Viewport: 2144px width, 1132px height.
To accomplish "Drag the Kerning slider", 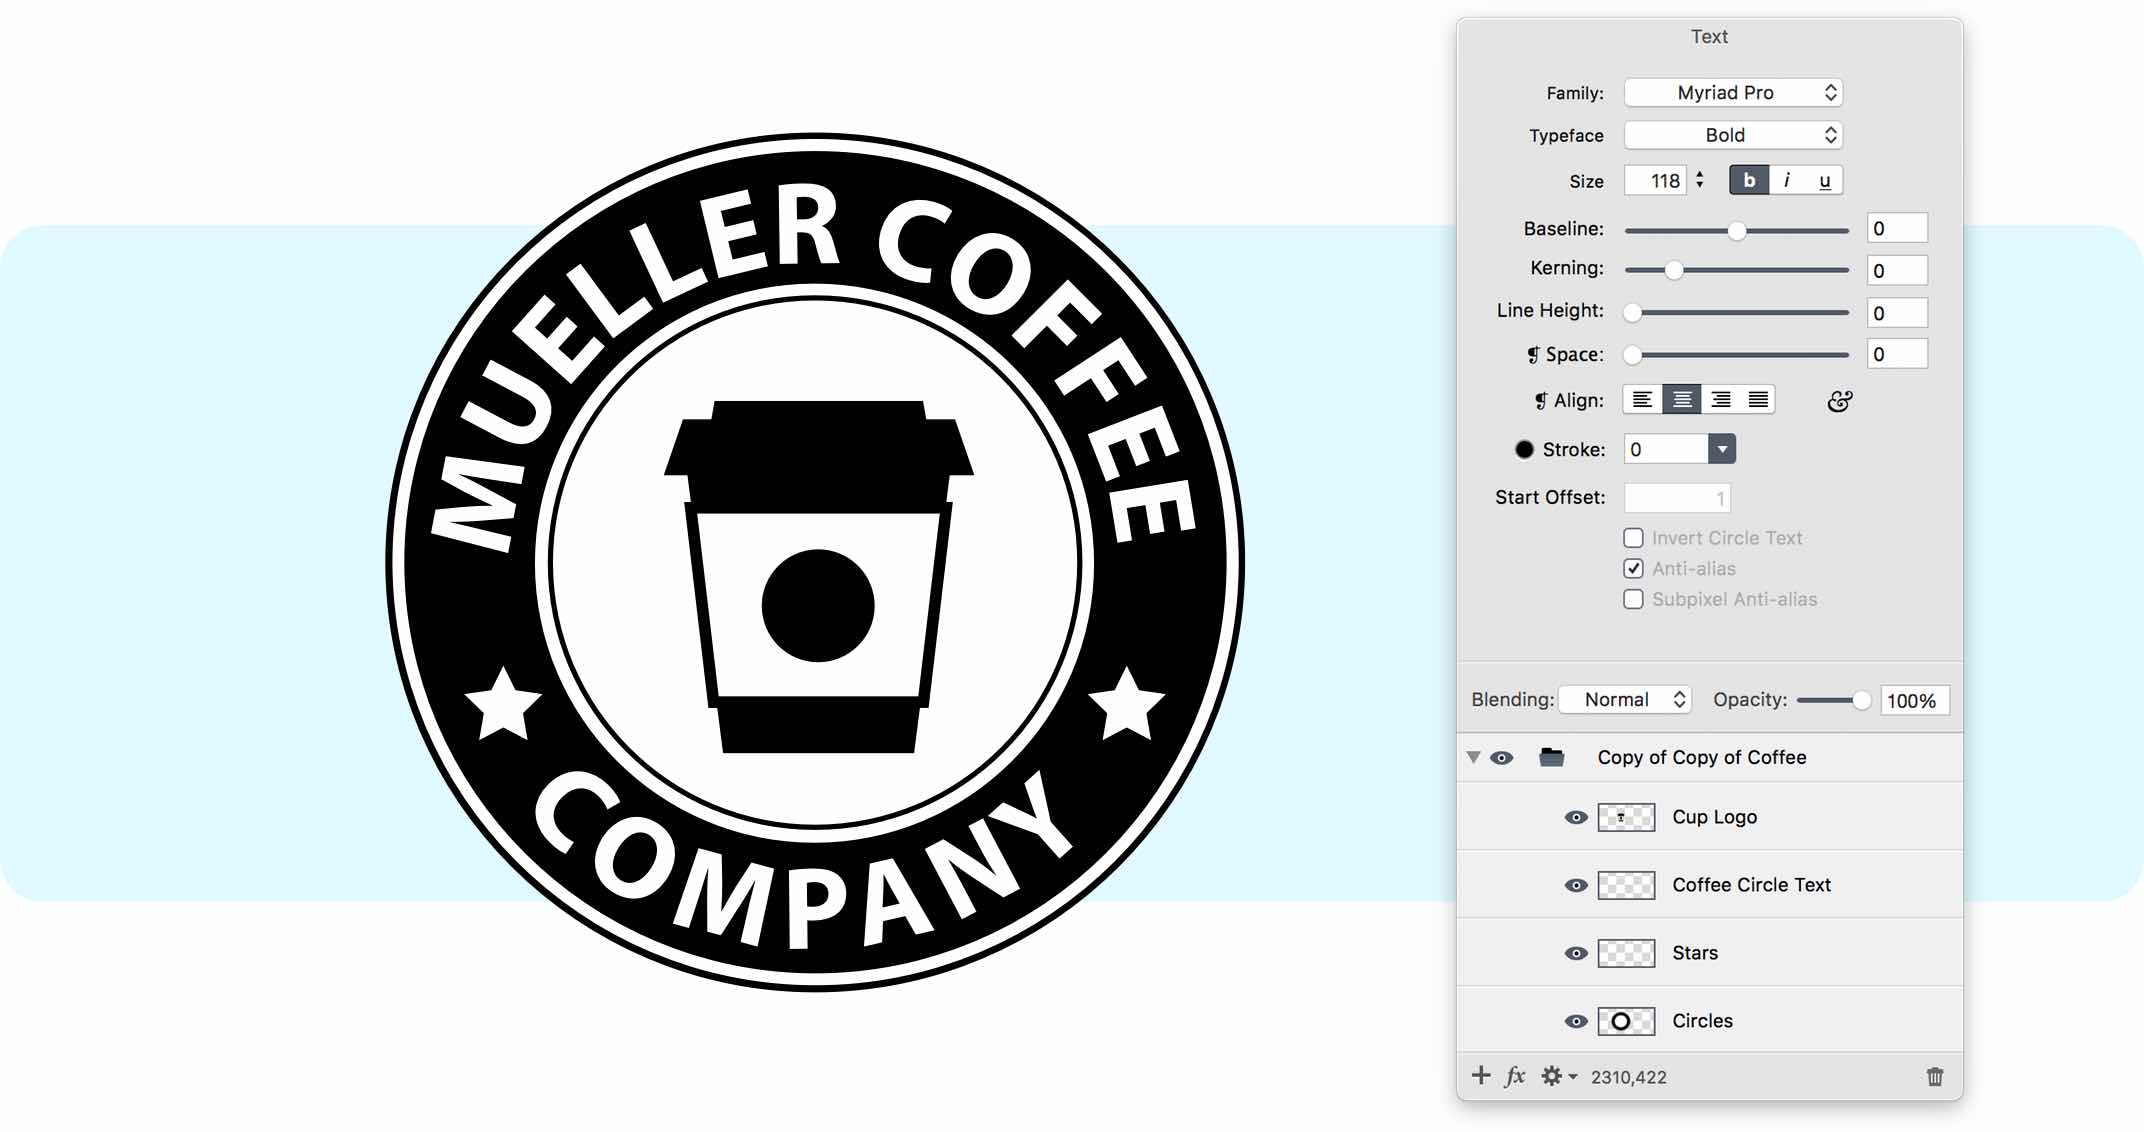I will 1668,270.
